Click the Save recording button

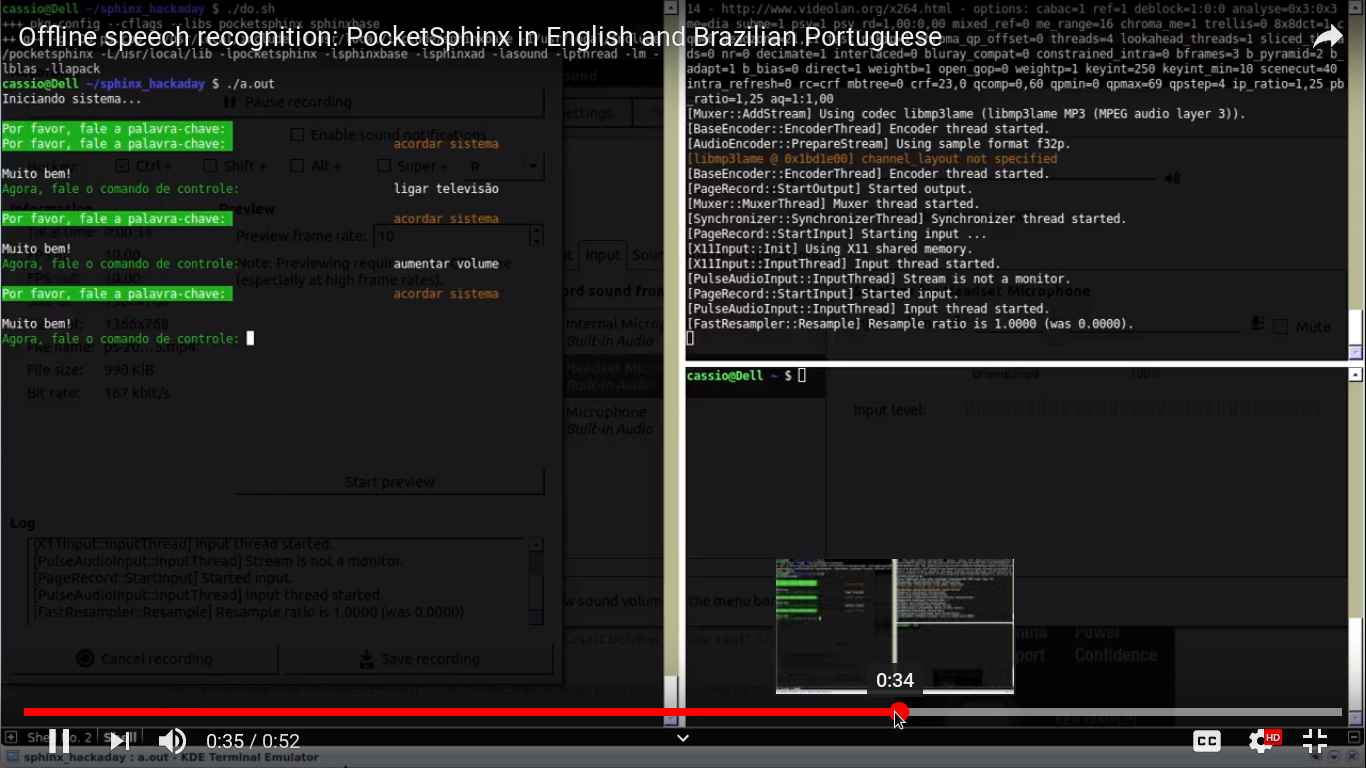coord(418,659)
